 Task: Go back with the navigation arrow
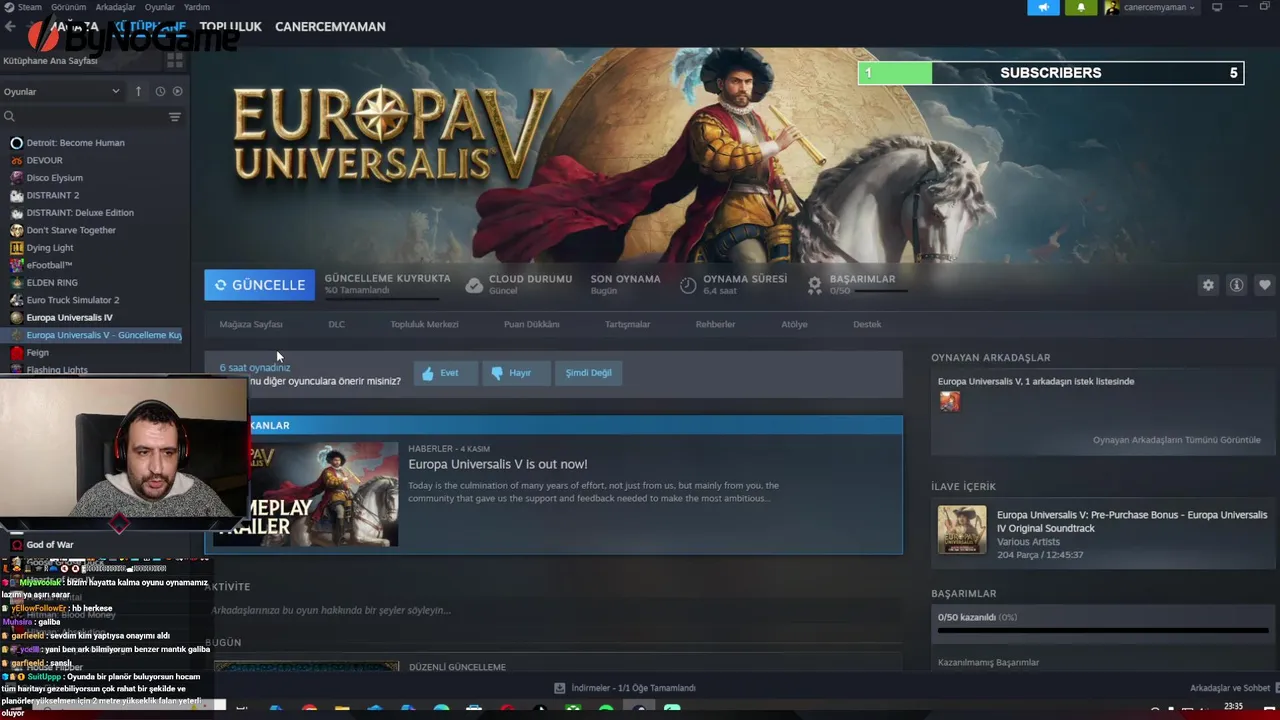10,27
